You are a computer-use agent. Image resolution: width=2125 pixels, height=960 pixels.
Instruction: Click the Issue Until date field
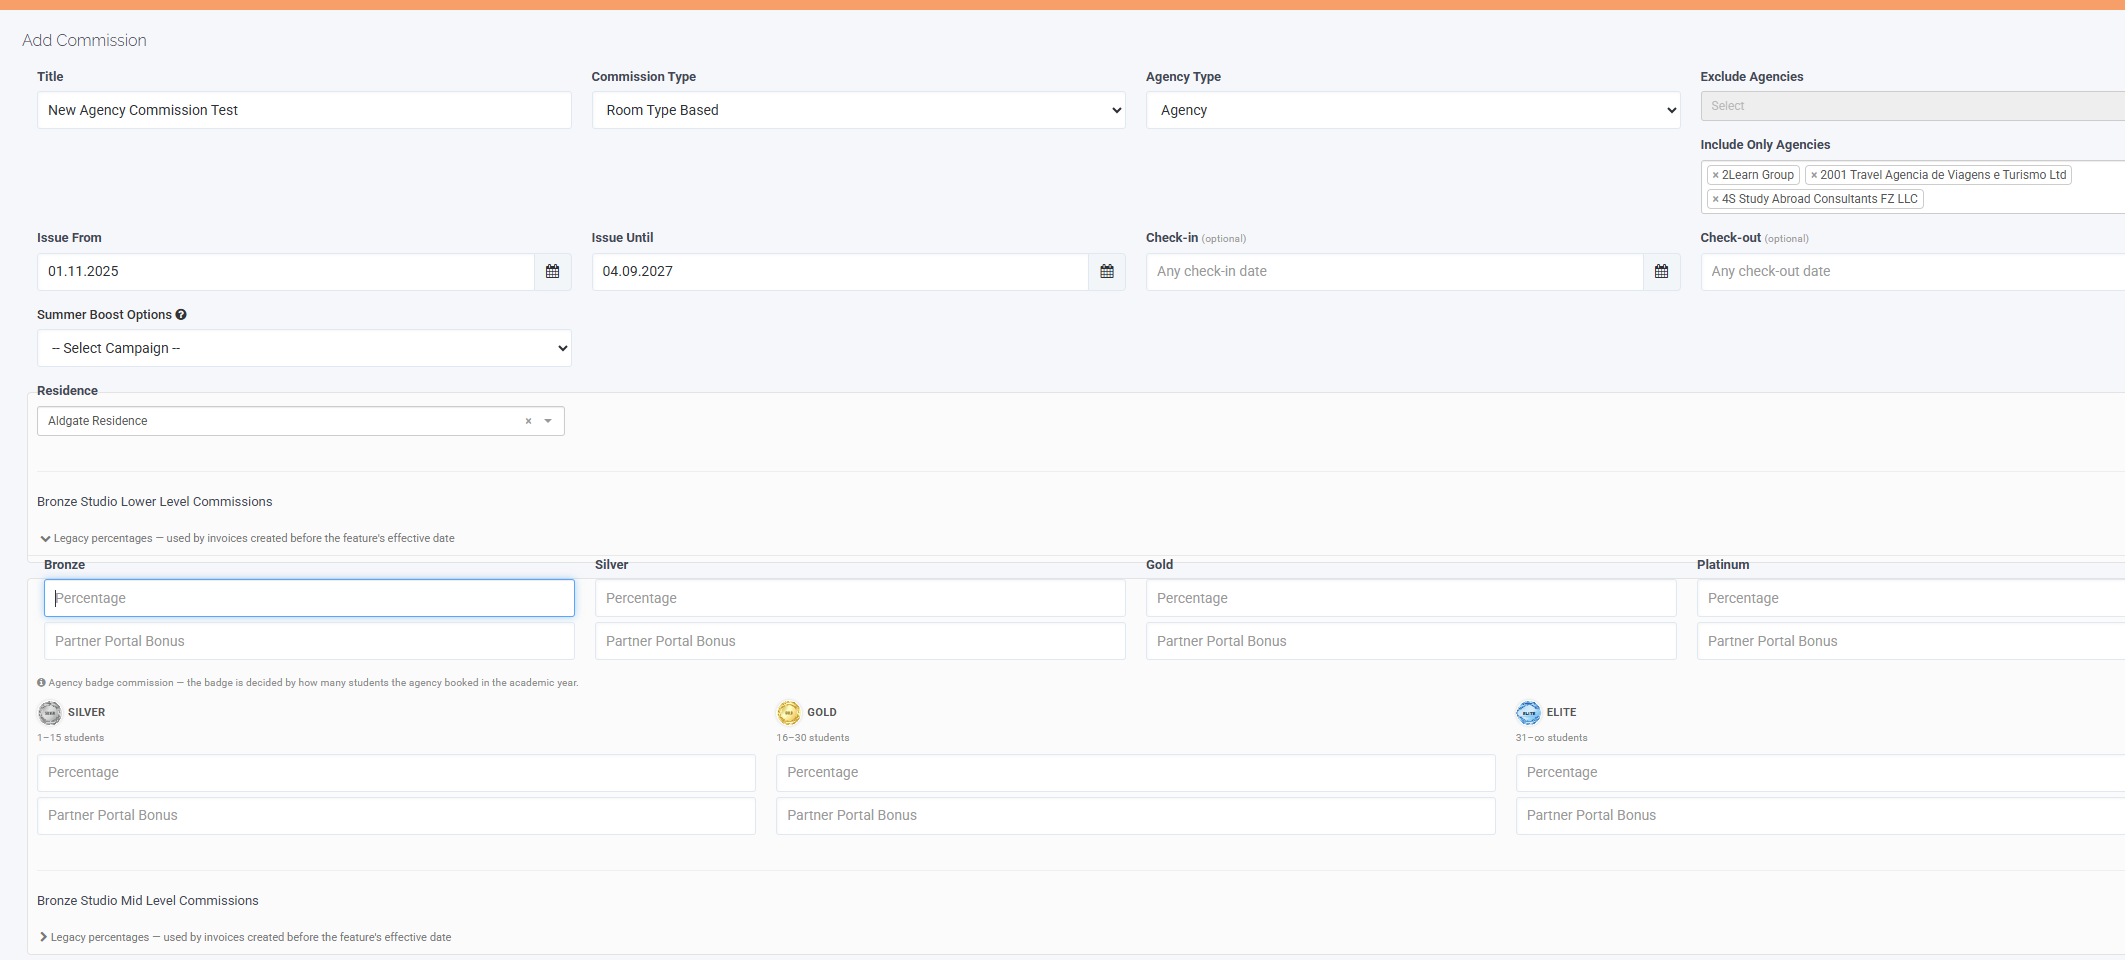pyautogui.click(x=840, y=272)
